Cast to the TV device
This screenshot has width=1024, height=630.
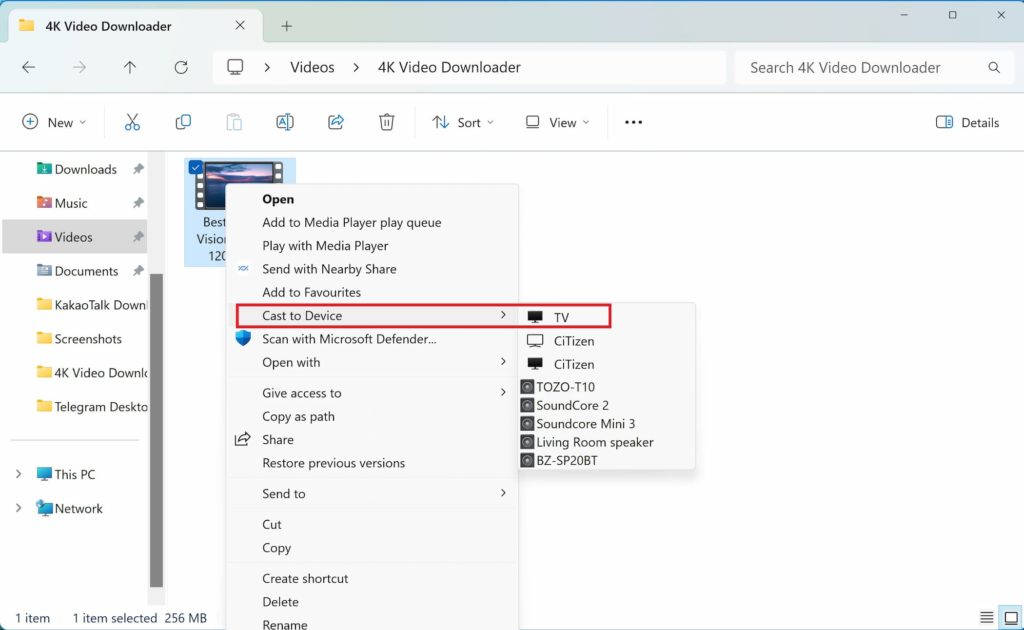606,317
